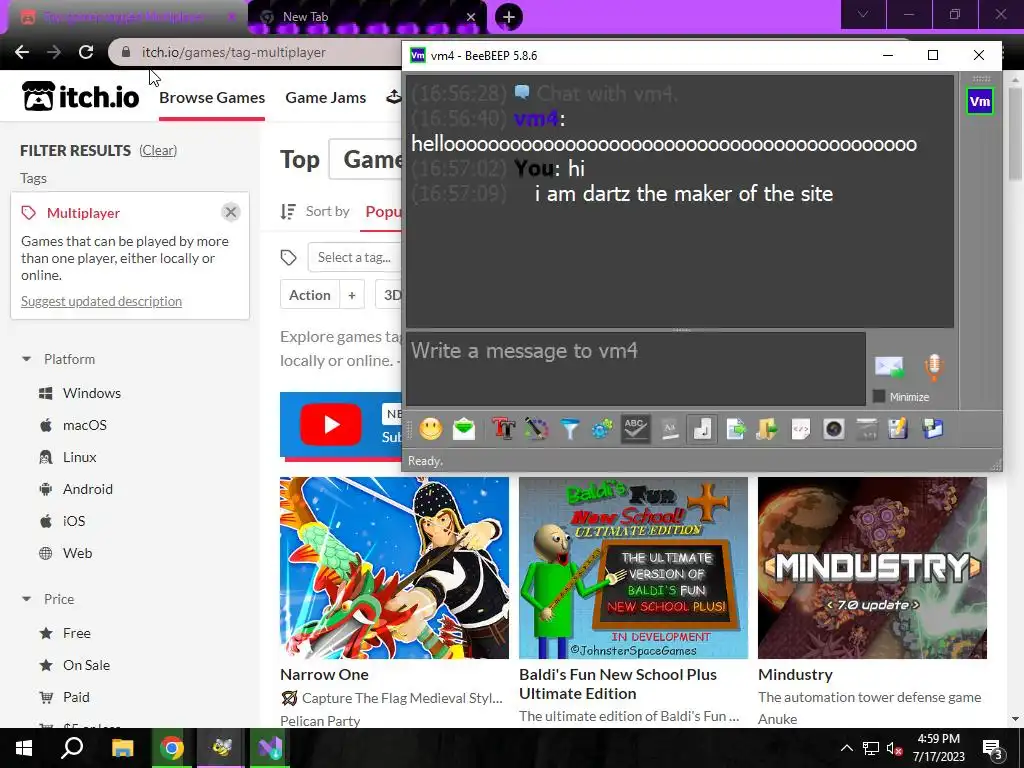Filter games by Windows platform
The image size is (1024, 768).
[92, 393]
